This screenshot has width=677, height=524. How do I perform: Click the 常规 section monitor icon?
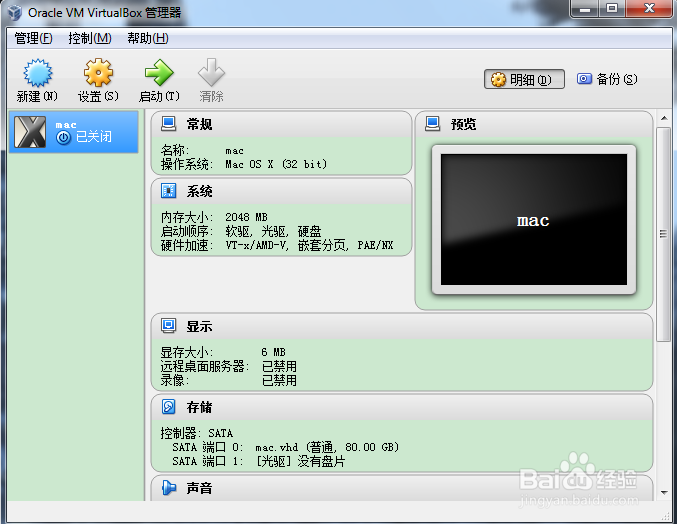[x=168, y=124]
